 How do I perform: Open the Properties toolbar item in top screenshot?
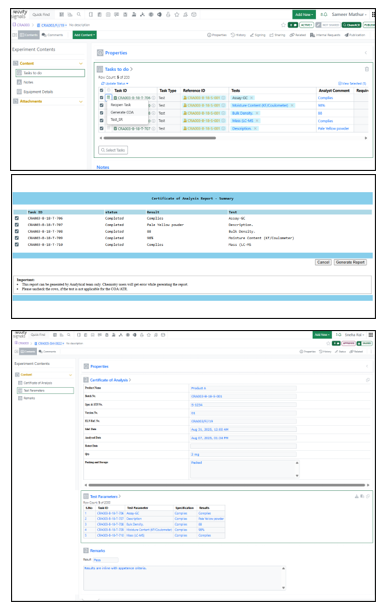[x=217, y=35]
